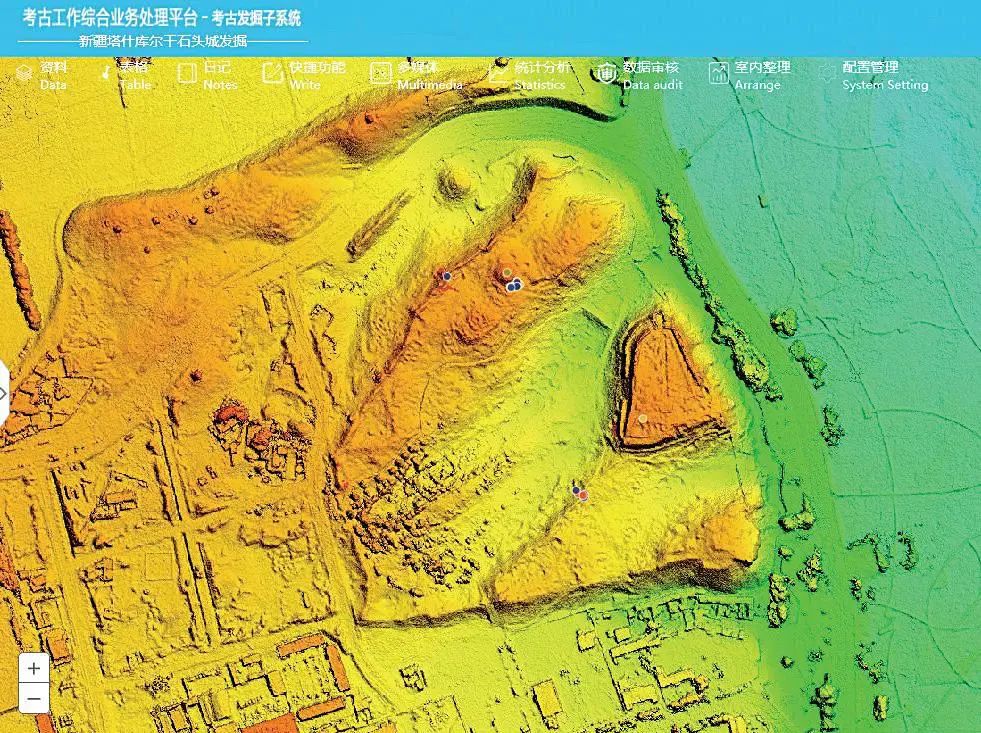Image resolution: width=981 pixels, height=733 pixels.
Task: Open the System Setting (配置管理) menu
Action: click(827, 74)
